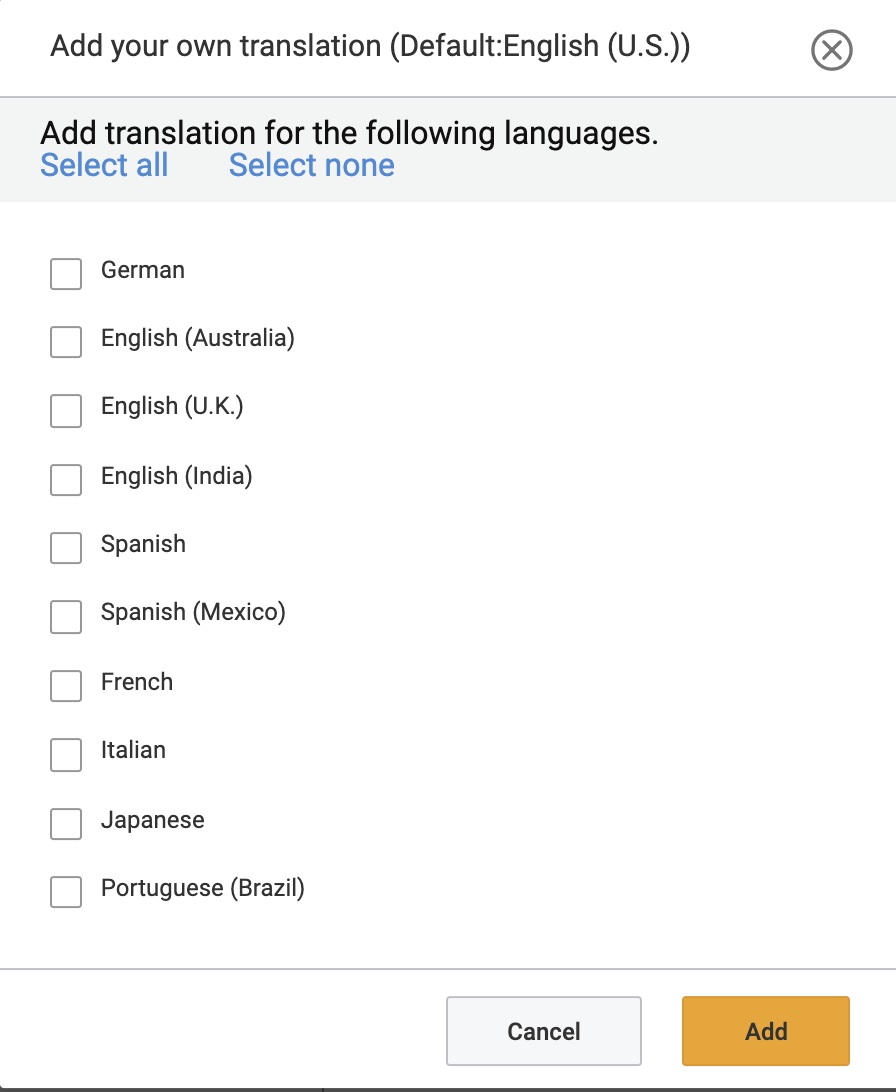Enable the French checkbox
Screen dimensions: 896x1092
[66, 686]
